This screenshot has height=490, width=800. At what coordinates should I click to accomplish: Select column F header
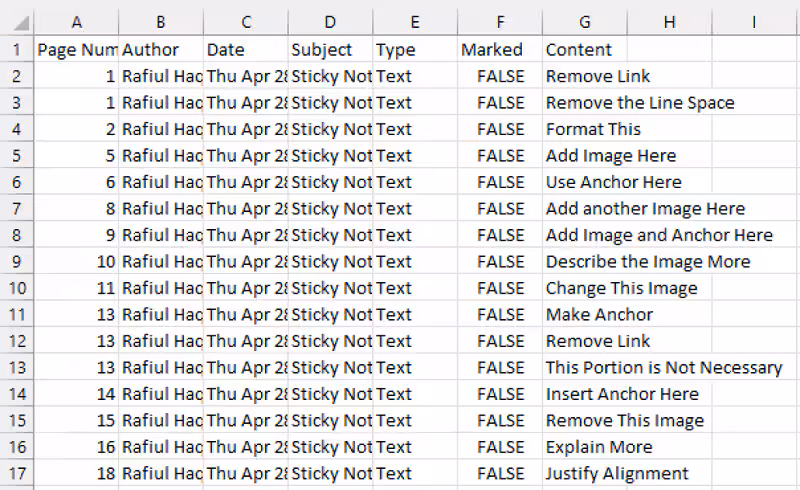(499, 22)
